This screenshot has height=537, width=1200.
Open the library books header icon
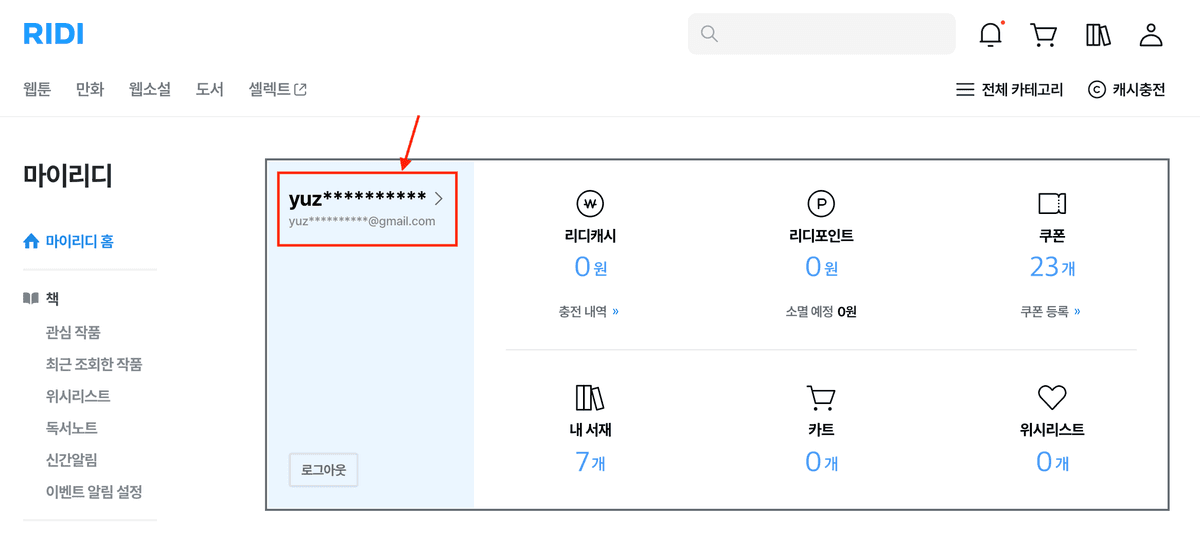pos(1098,35)
